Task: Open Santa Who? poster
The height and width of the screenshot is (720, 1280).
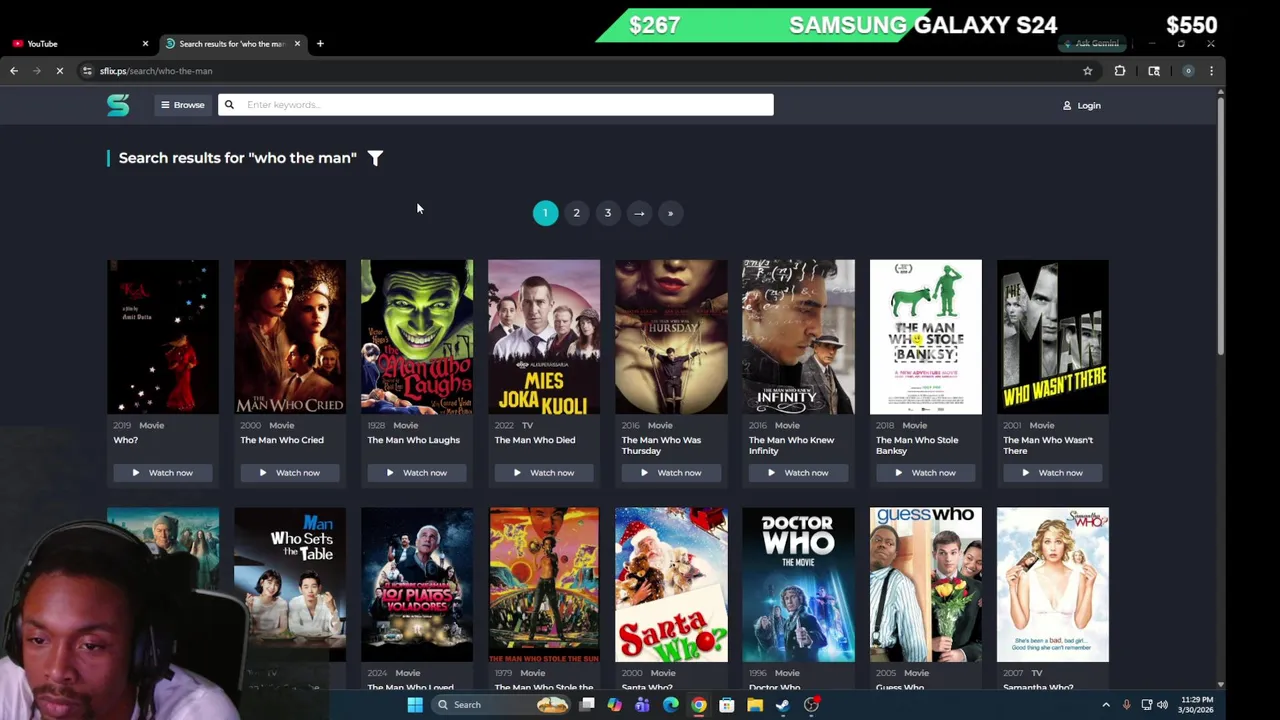Action: coord(671,585)
